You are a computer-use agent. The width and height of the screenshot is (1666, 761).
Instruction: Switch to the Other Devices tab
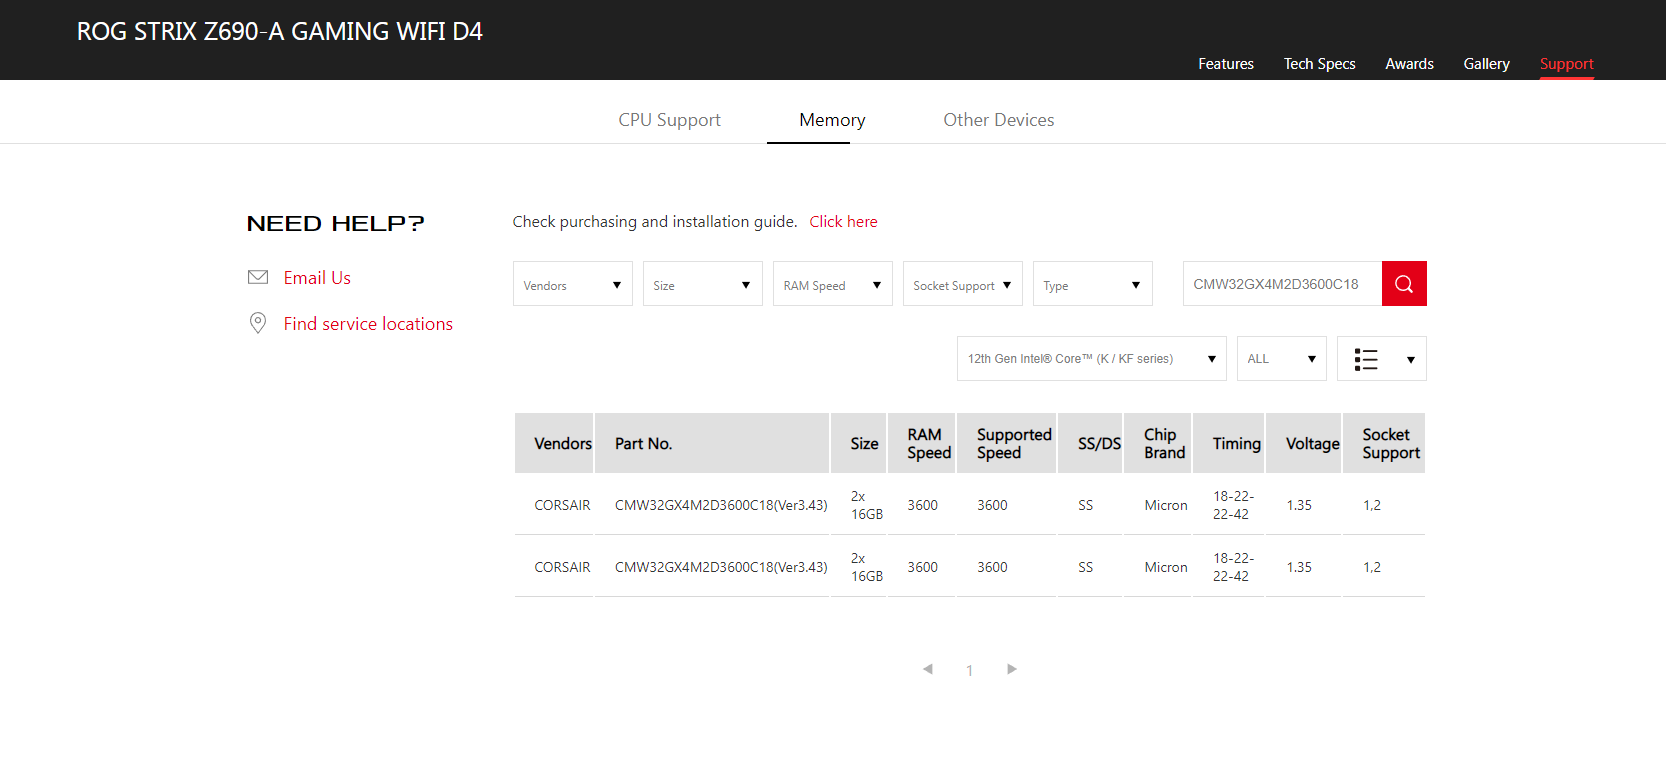[x=998, y=120]
